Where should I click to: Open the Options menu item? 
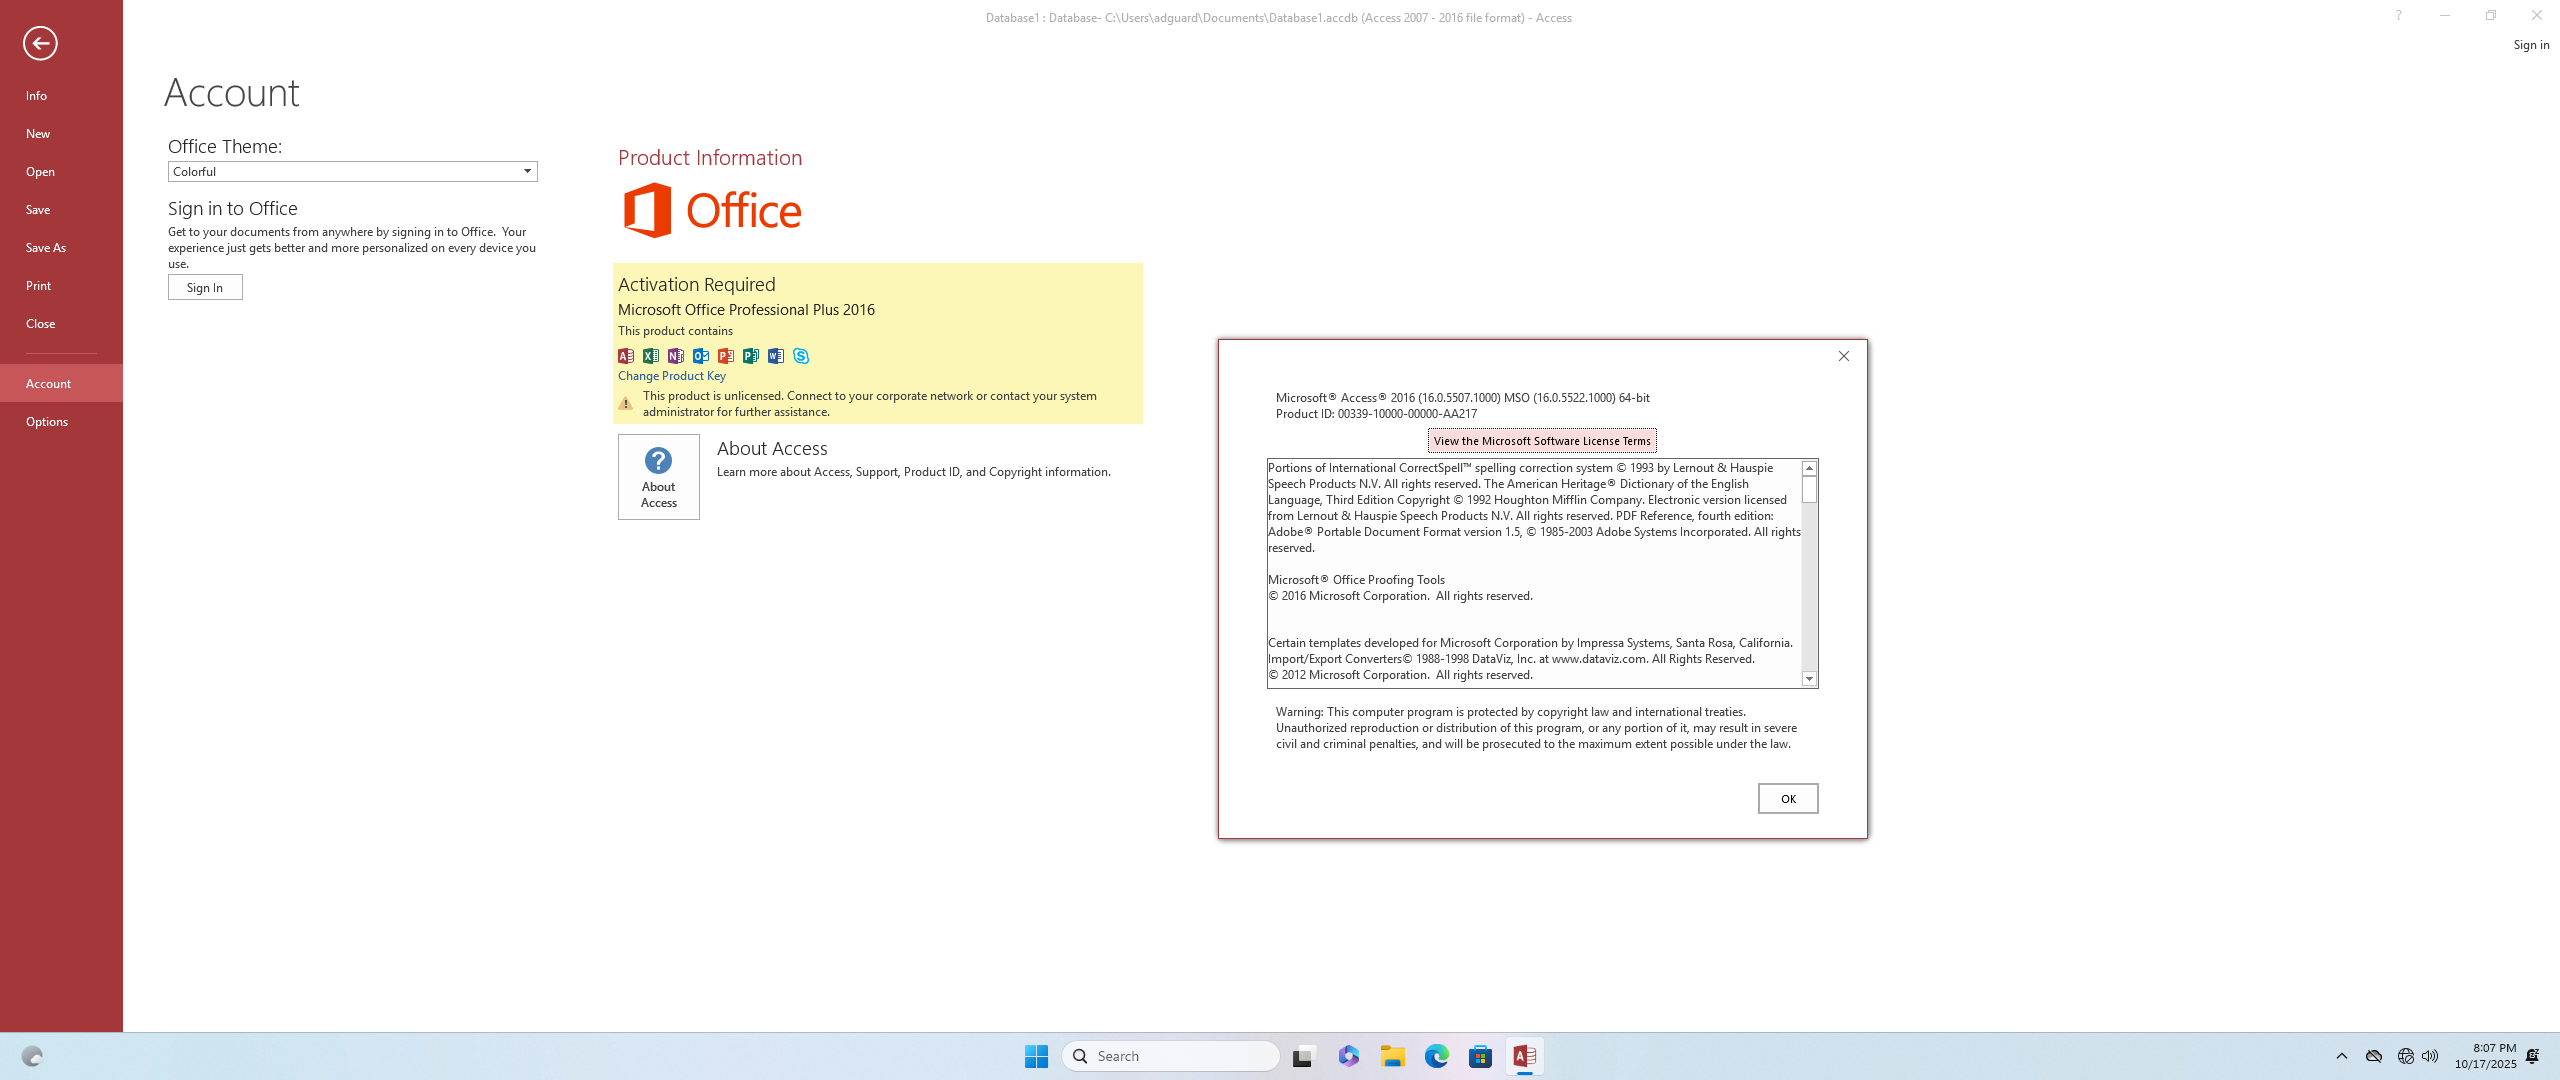tap(47, 421)
